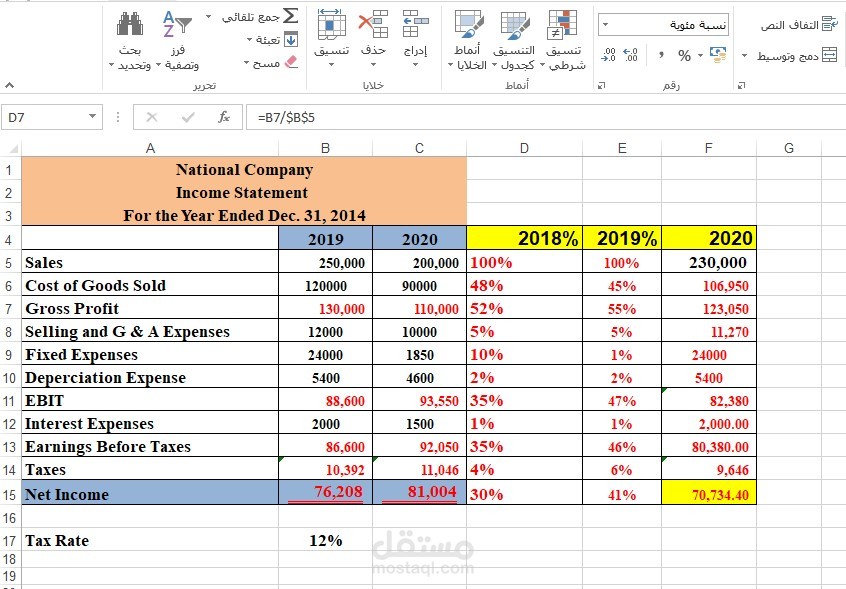Click the AutoSum sigma icon

[x=290, y=16]
